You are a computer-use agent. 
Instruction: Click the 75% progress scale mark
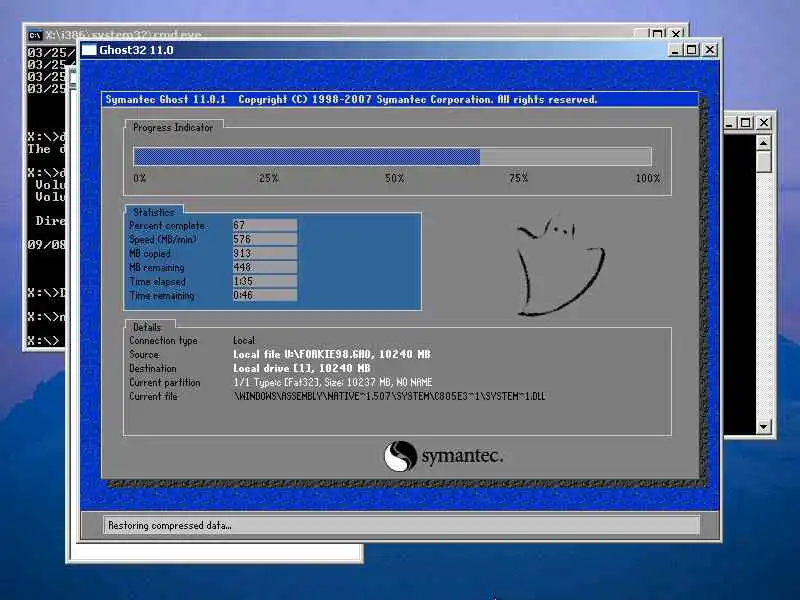(x=518, y=178)
